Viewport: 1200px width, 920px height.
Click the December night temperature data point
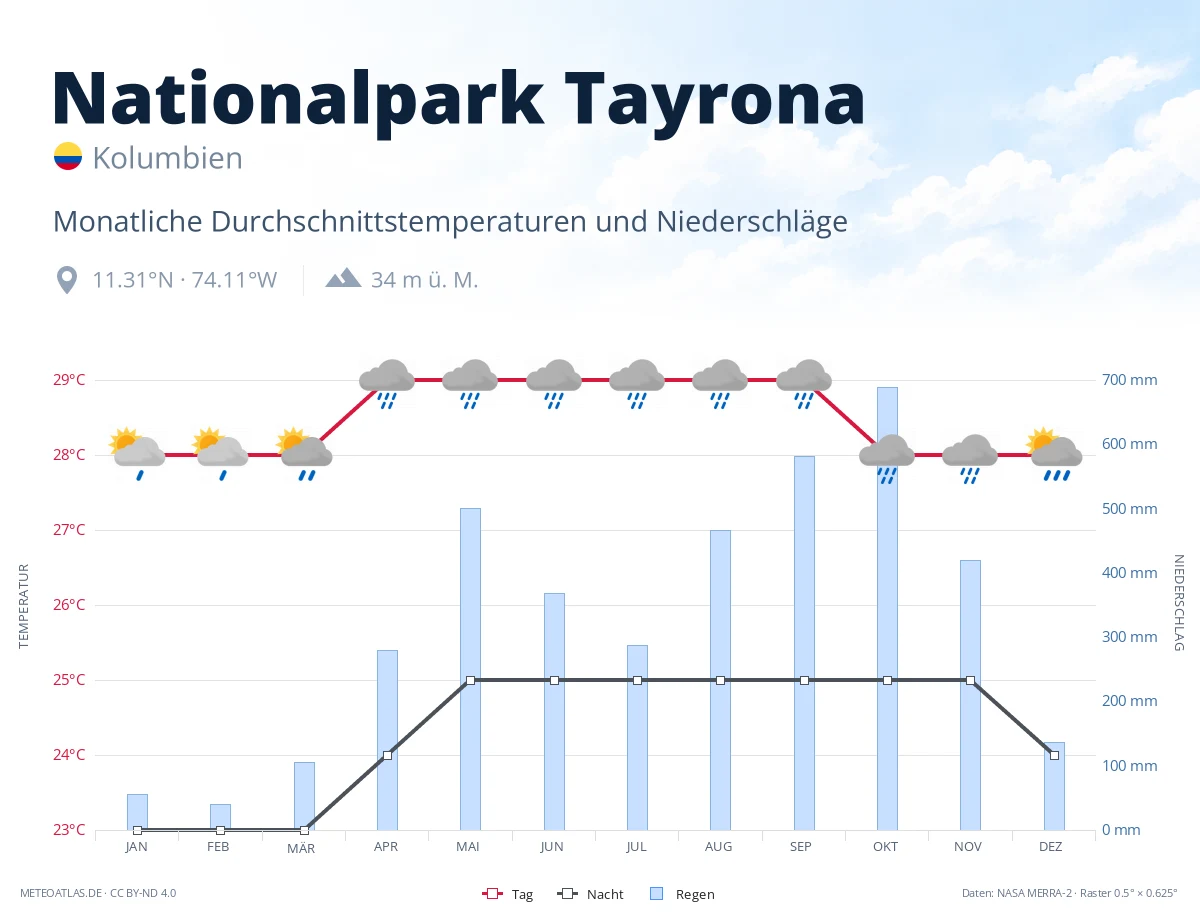(1054, 755)
